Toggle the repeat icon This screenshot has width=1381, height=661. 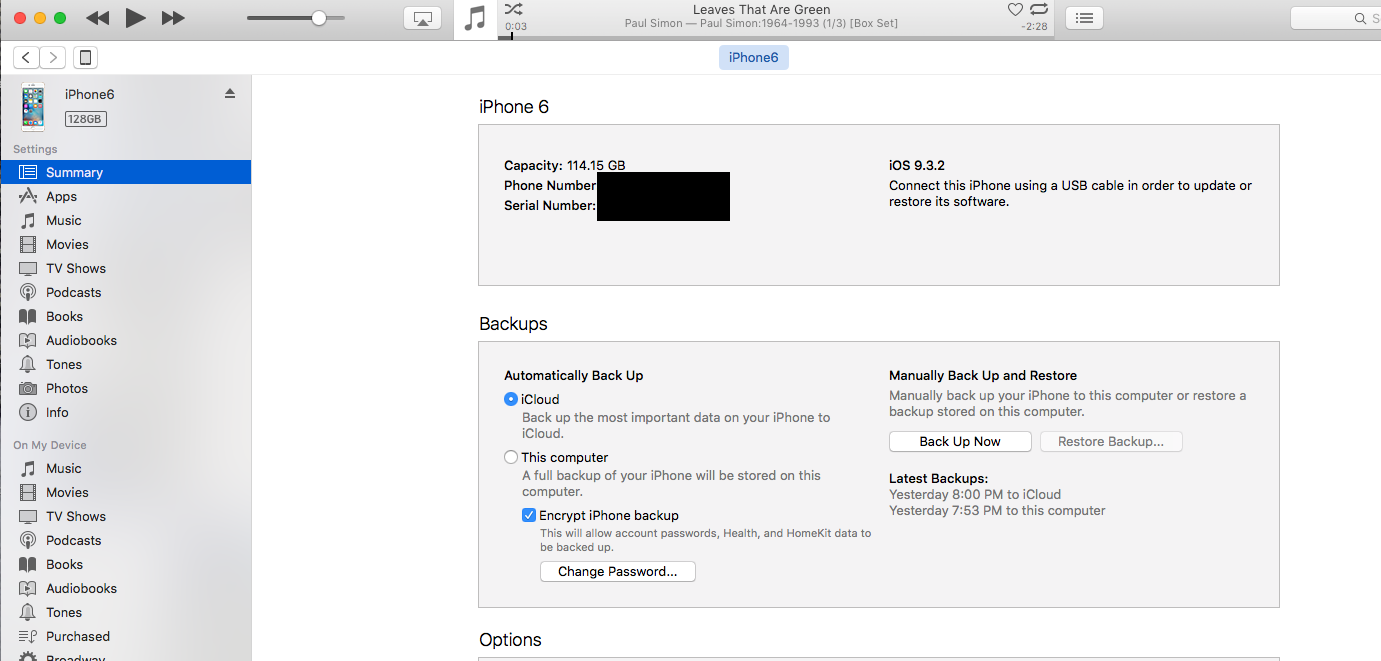(1041, 10)
